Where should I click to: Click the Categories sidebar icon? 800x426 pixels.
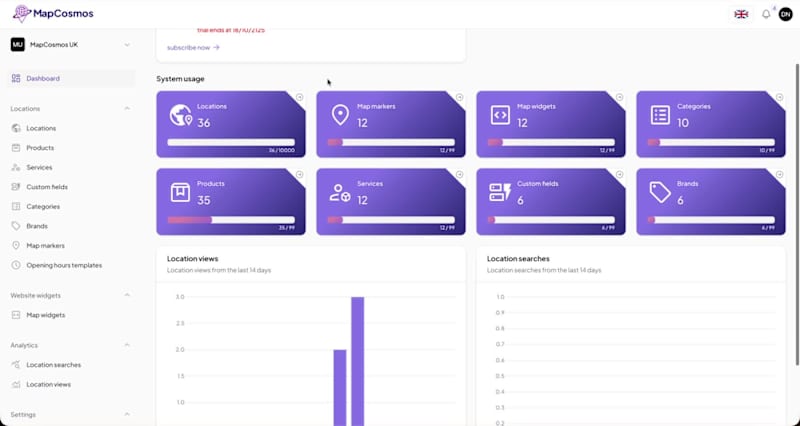pos(16,206)
